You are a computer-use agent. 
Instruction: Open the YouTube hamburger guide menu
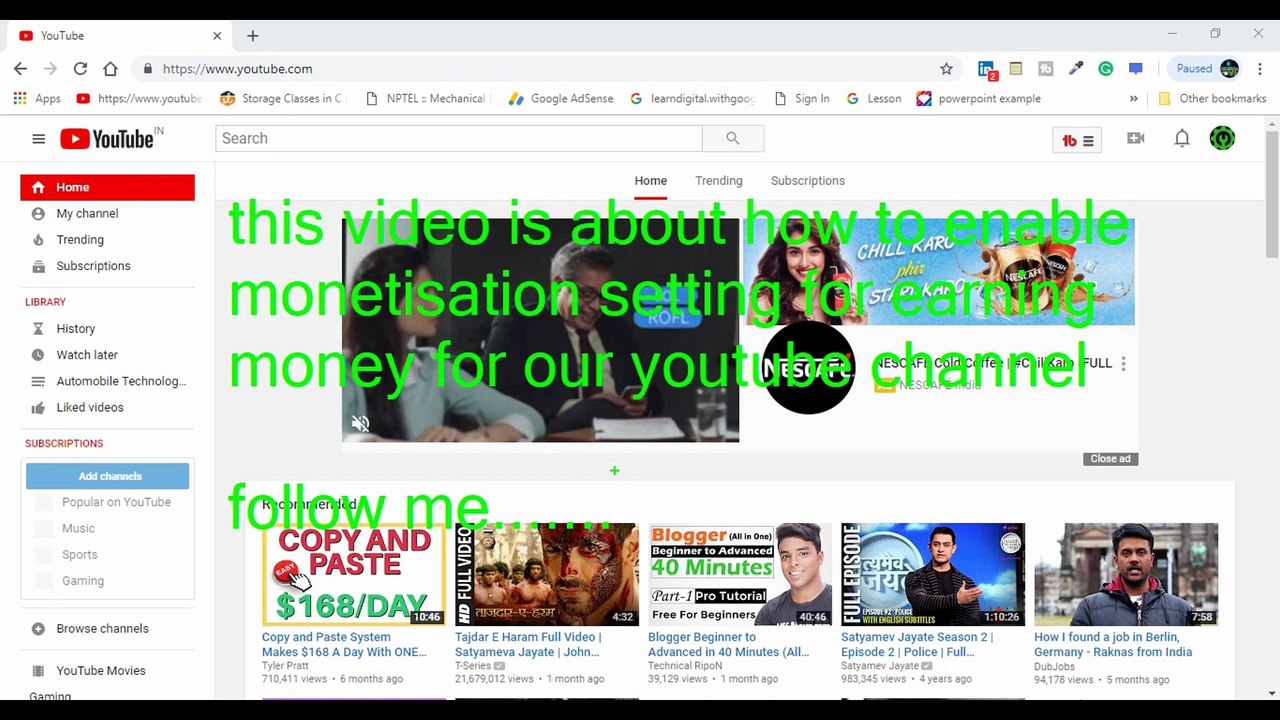tap(38, 139)
